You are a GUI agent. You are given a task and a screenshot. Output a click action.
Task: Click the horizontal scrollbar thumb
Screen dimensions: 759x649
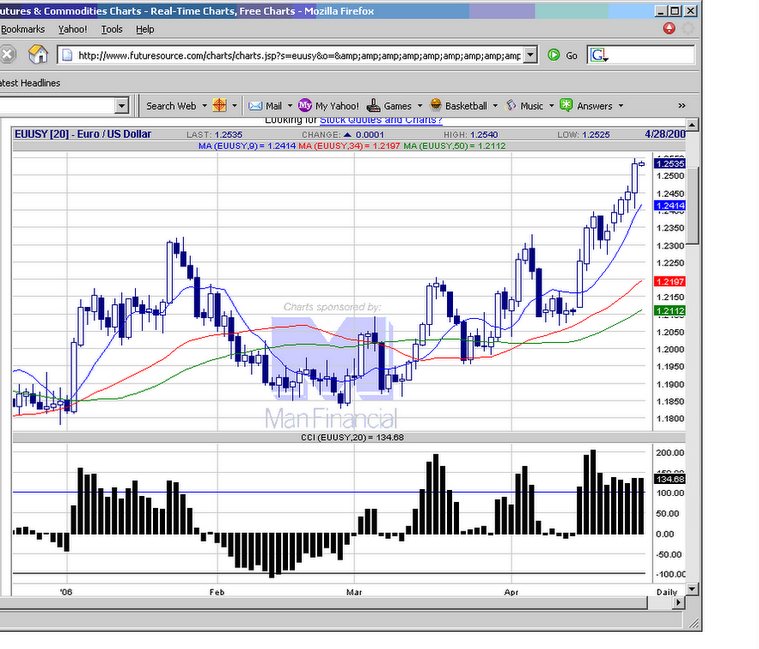coord(323,603)
